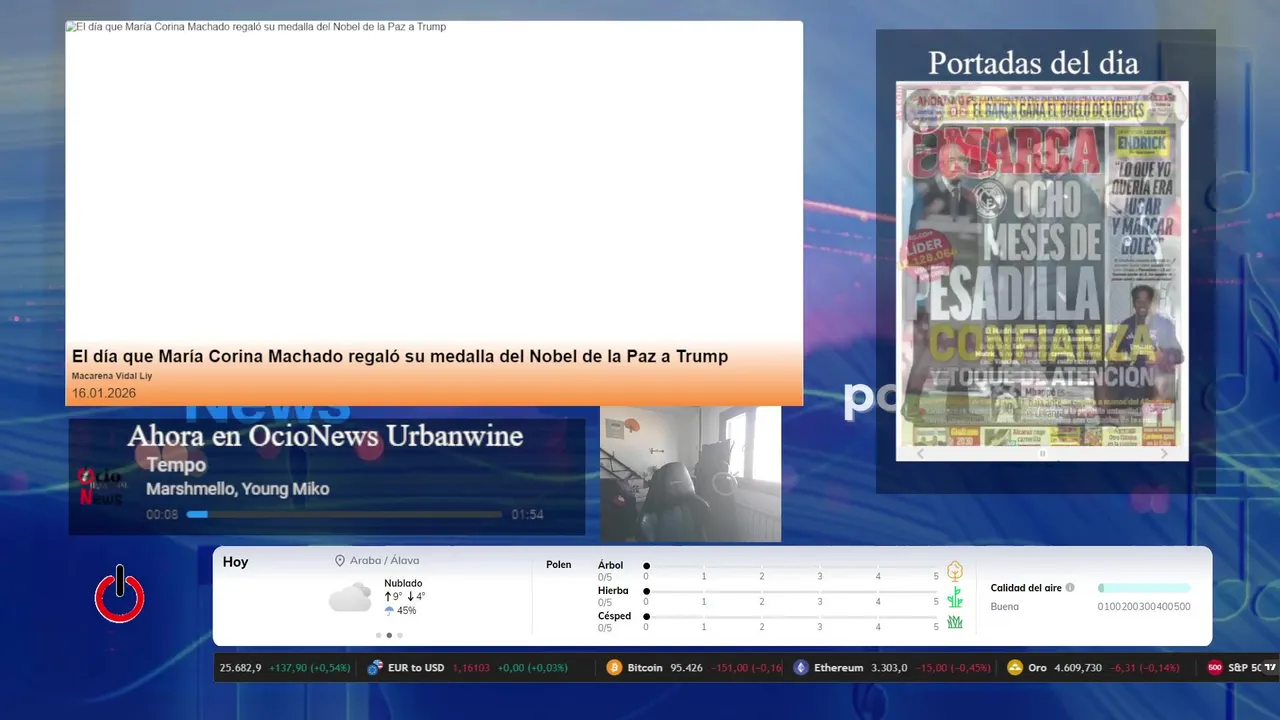The width and height of the screenshot is (1280, 720).
Task: Click Oro price 4.609,730
Action: 1078,667
